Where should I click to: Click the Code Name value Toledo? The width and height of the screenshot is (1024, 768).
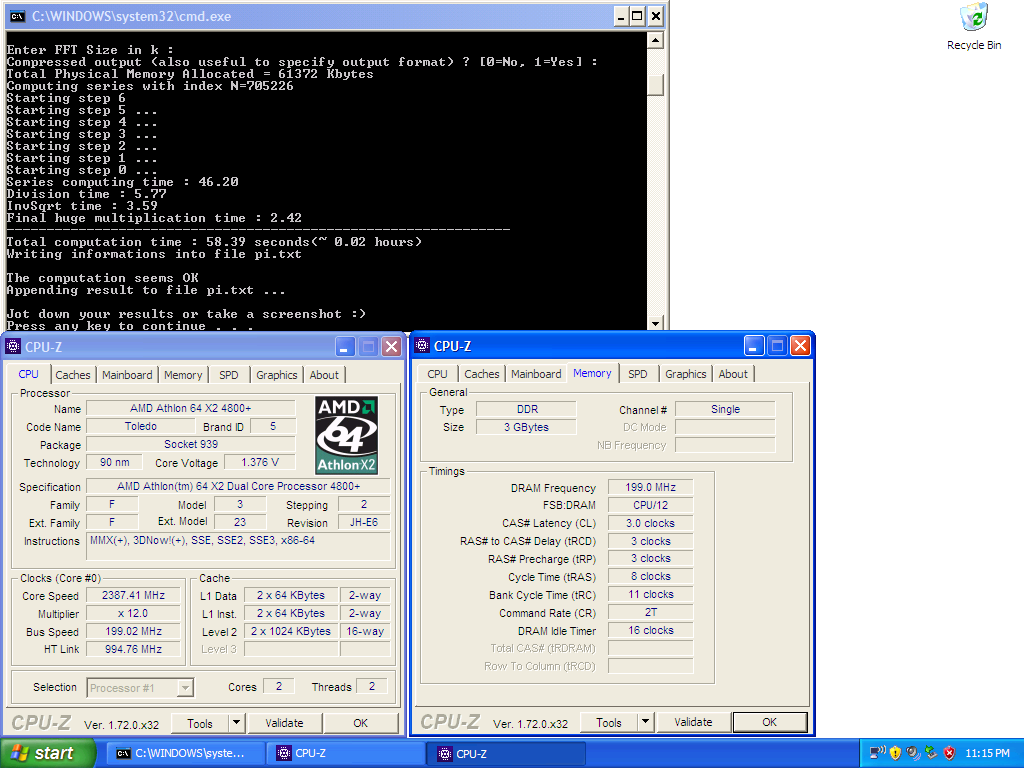click(x=141, y=426)
